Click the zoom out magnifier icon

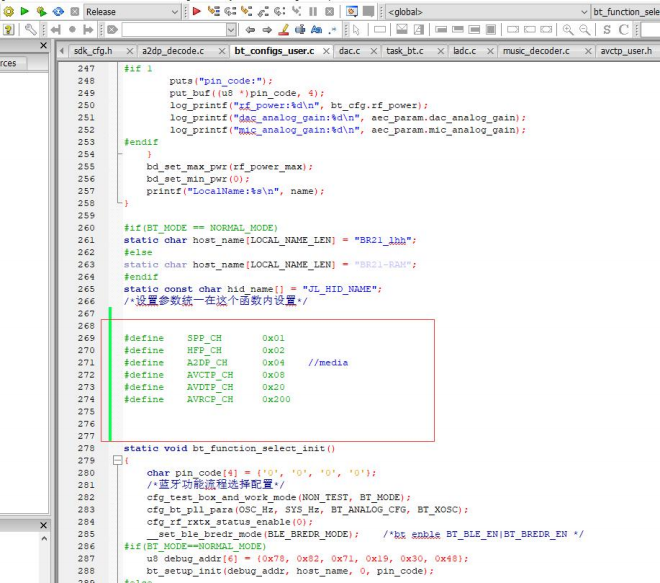[584, 29]
